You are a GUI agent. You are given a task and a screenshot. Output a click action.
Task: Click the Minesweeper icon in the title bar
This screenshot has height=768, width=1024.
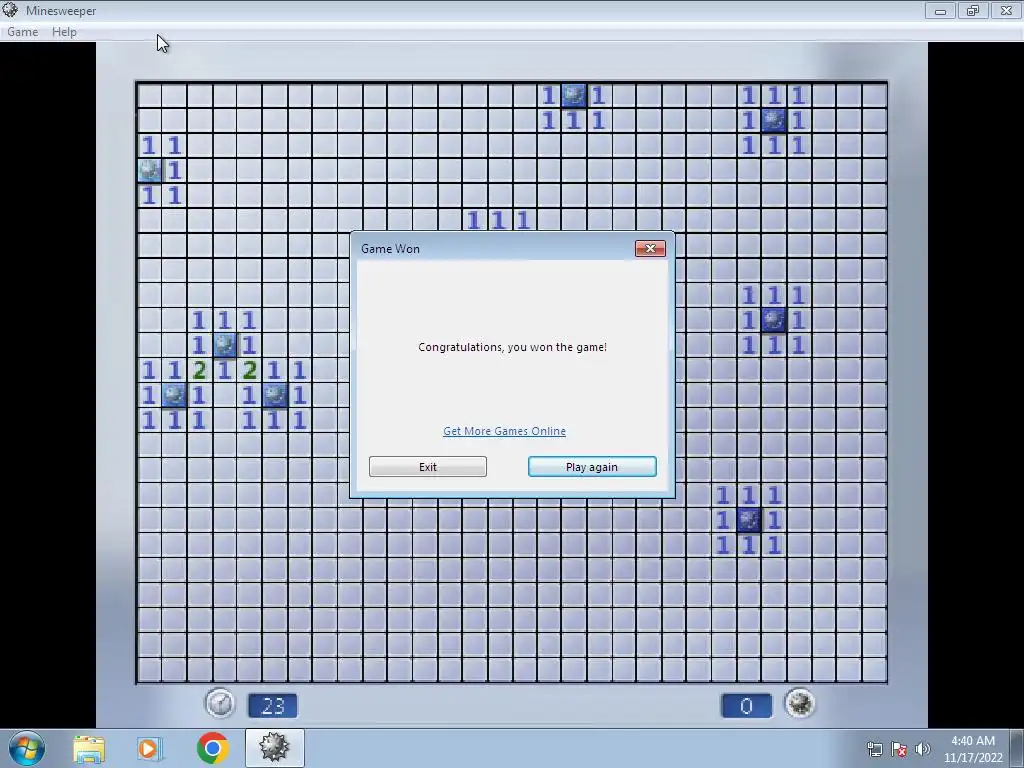pyautogui.click(x=10, y=10)
